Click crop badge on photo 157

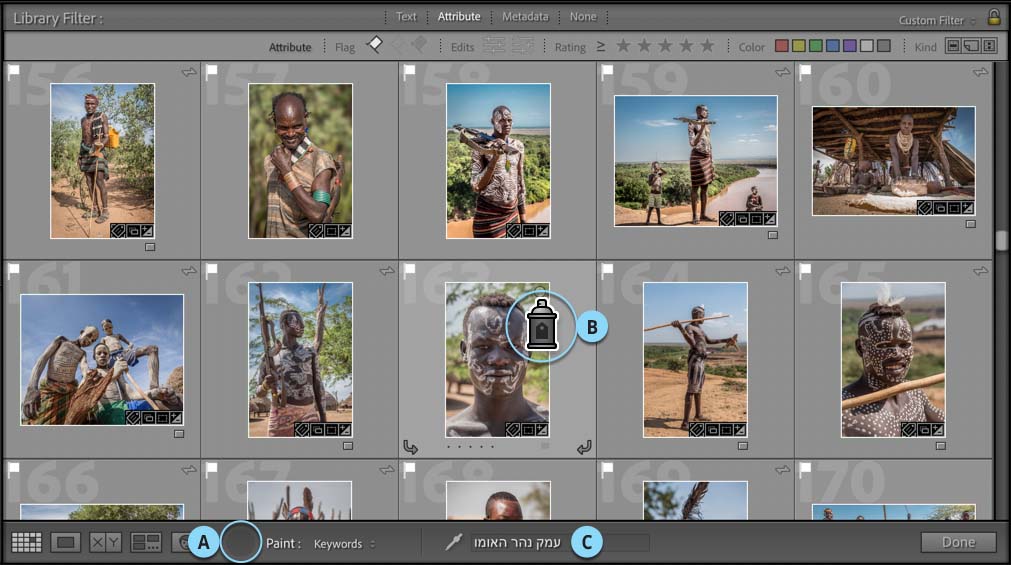pyautogui.click(x=331, y=231)
